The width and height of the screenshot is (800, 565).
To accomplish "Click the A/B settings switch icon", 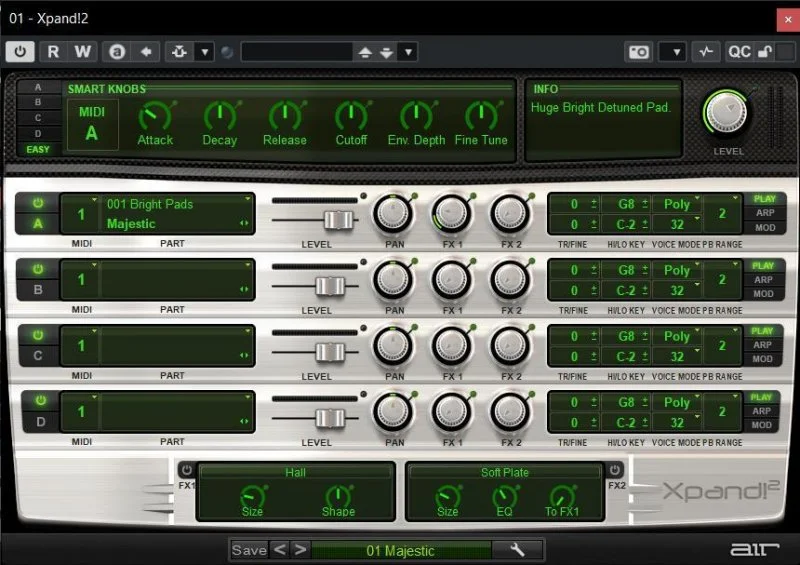I will pos(117,52).
